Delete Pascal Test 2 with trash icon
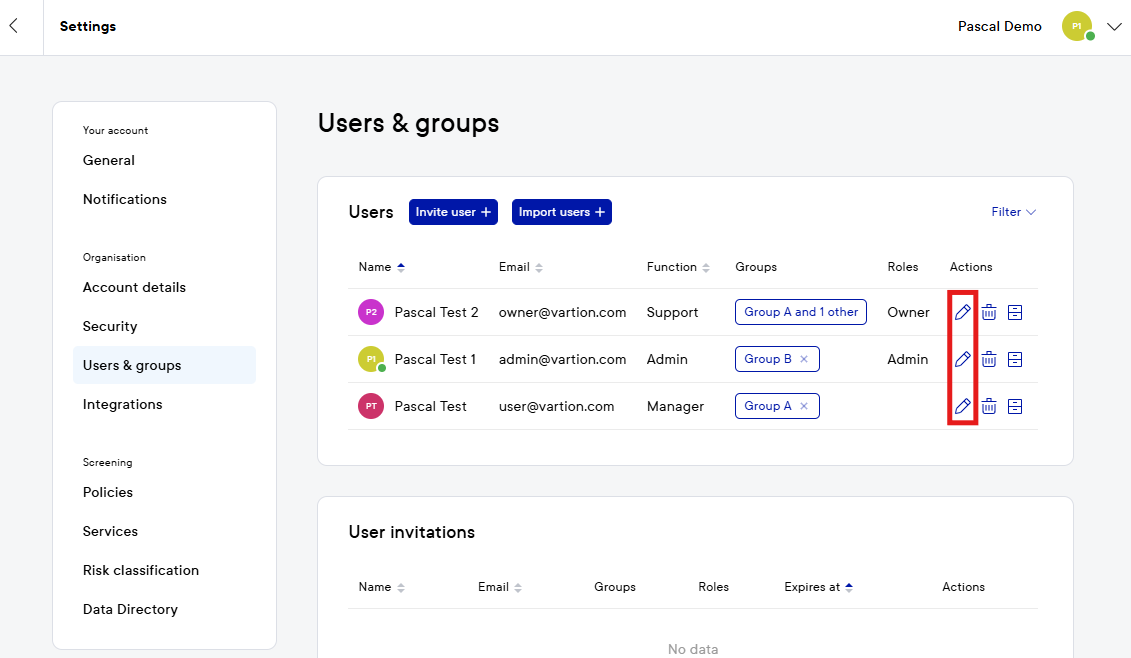The width and height of the screenshot is (1131, 658). (989, 312)
